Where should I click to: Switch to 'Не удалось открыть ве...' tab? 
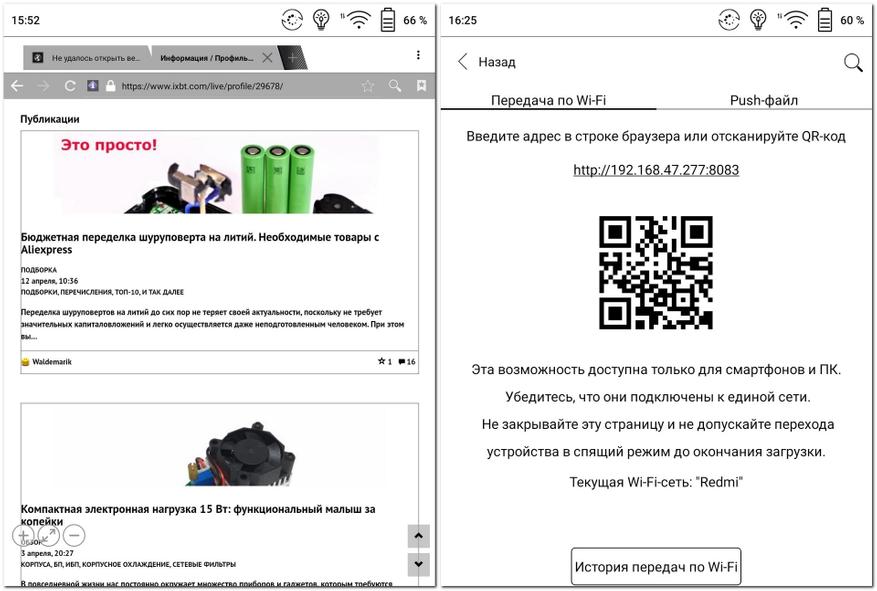pos(87,58)
